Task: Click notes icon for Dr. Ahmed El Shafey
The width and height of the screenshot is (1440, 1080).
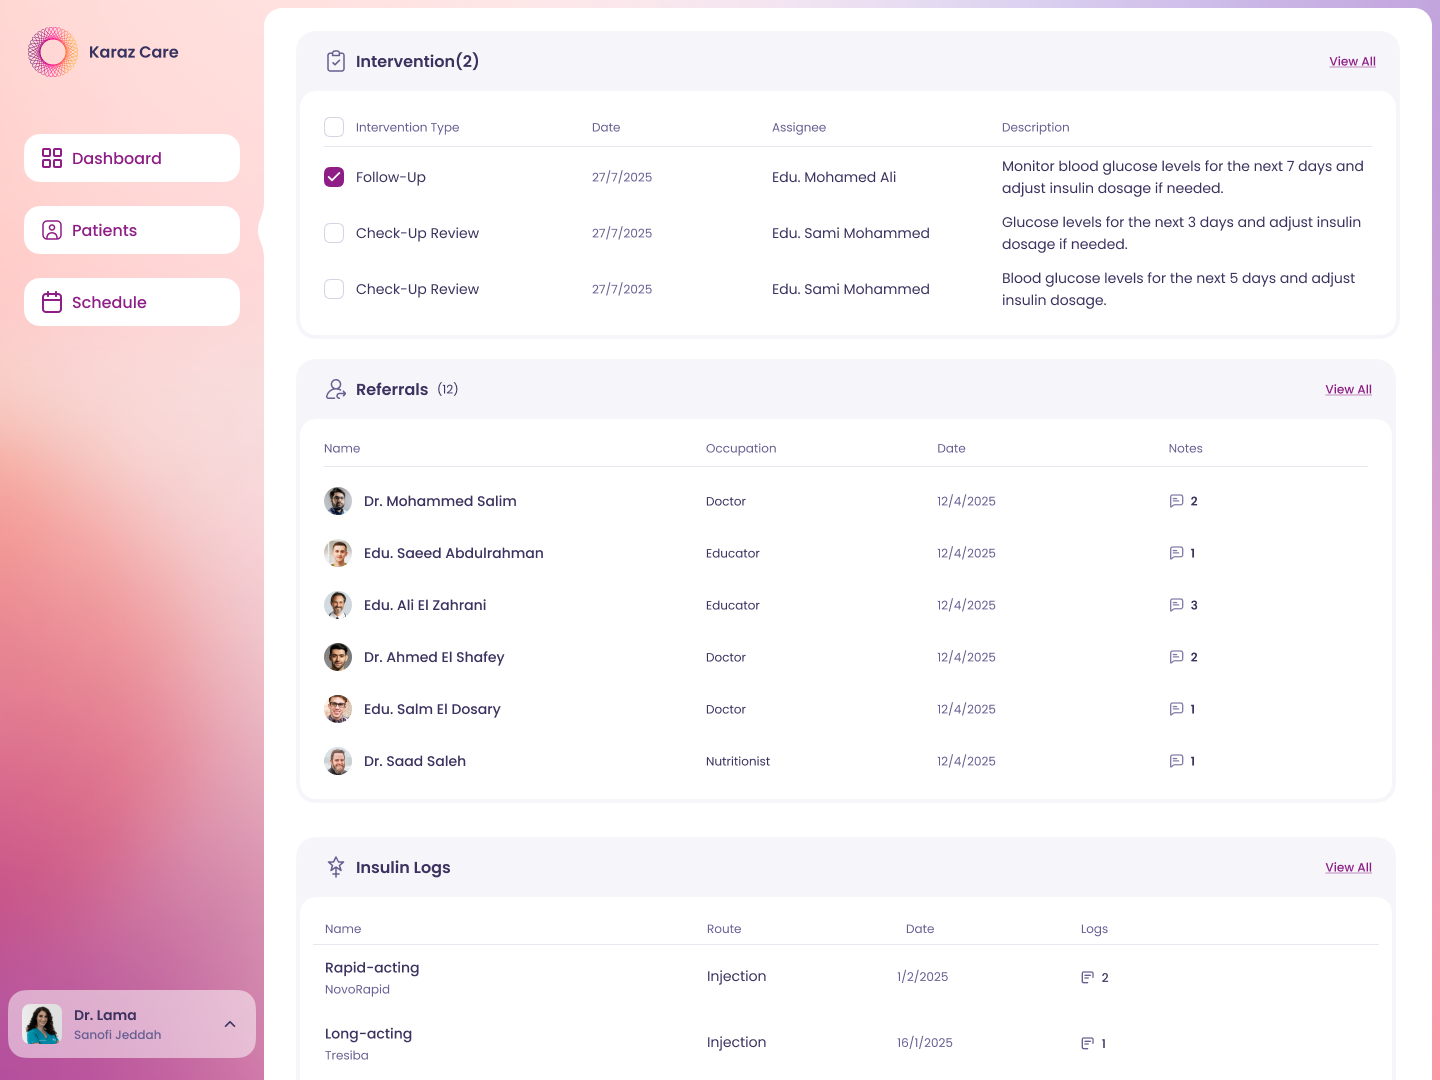Action: click(x=1176, y=657)
